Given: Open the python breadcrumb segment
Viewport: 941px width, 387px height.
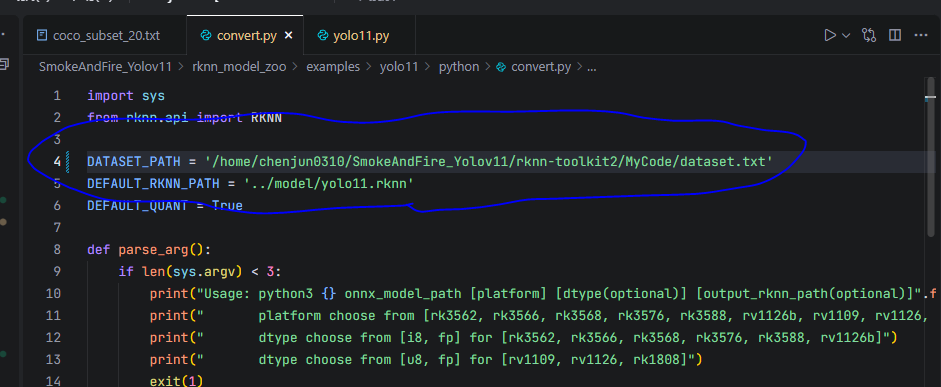Looking at the screenshot, I should (458, 67).
